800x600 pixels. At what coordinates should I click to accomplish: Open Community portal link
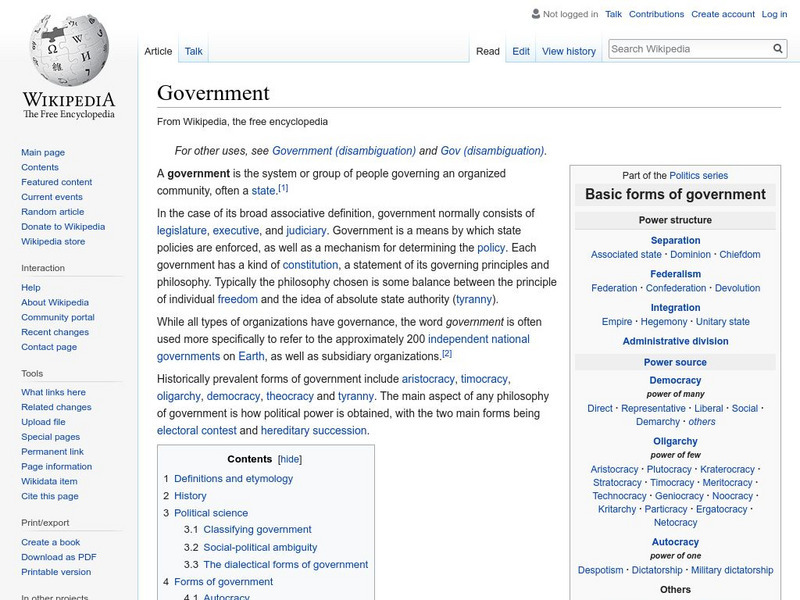tap(58, 317)
